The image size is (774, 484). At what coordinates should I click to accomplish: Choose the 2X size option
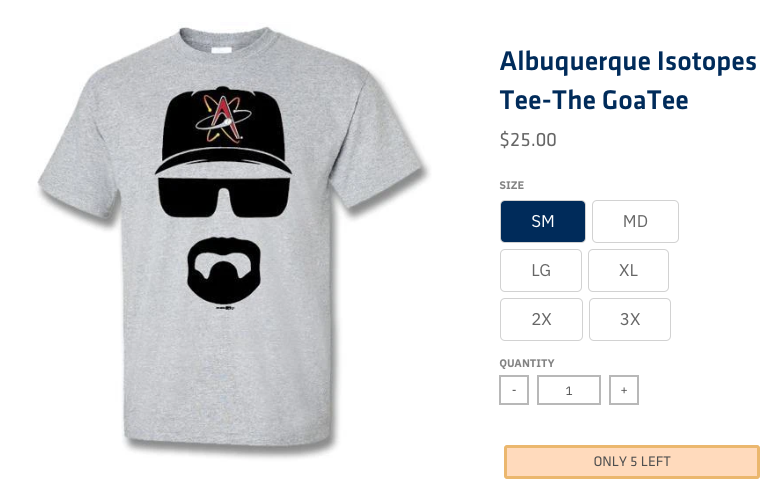[x=542, y=319]
